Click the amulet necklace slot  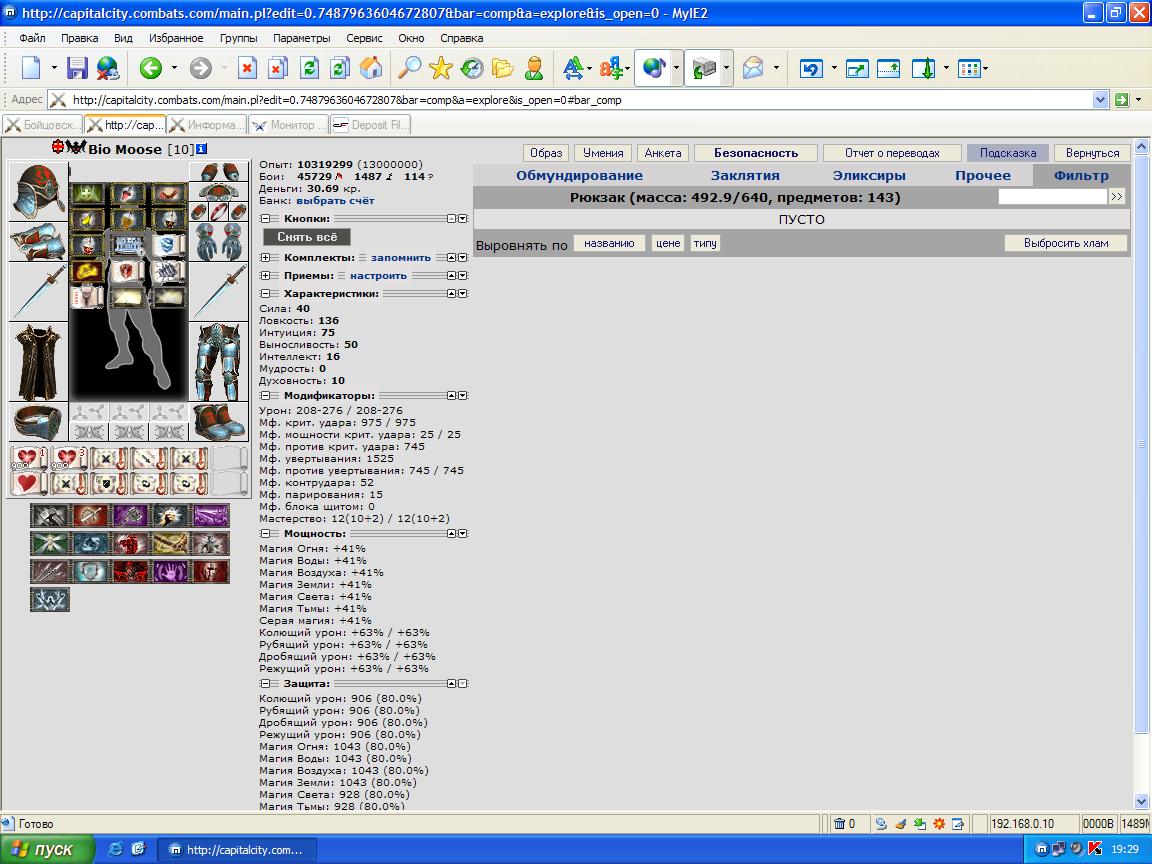click(x=219, y=191)
